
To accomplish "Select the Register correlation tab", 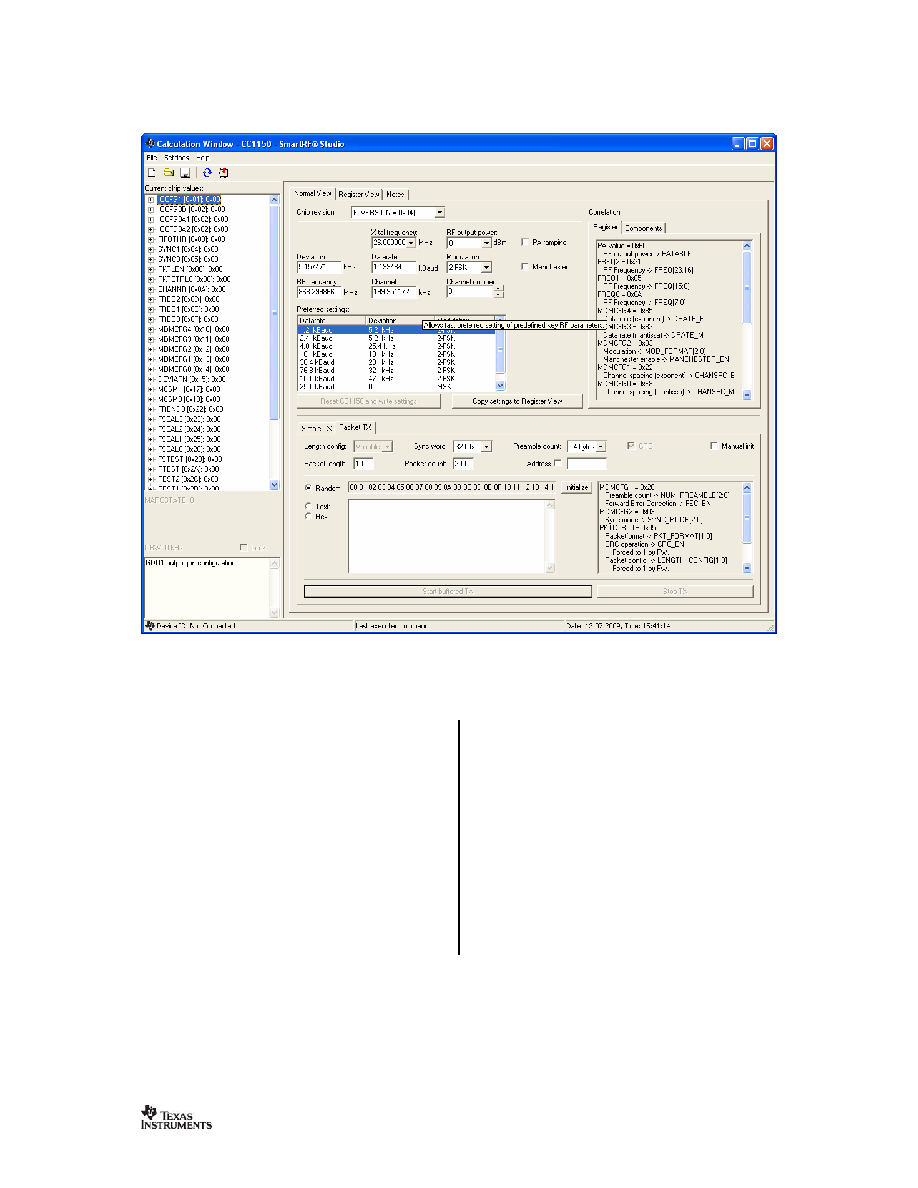I will (x=605, y=227).
